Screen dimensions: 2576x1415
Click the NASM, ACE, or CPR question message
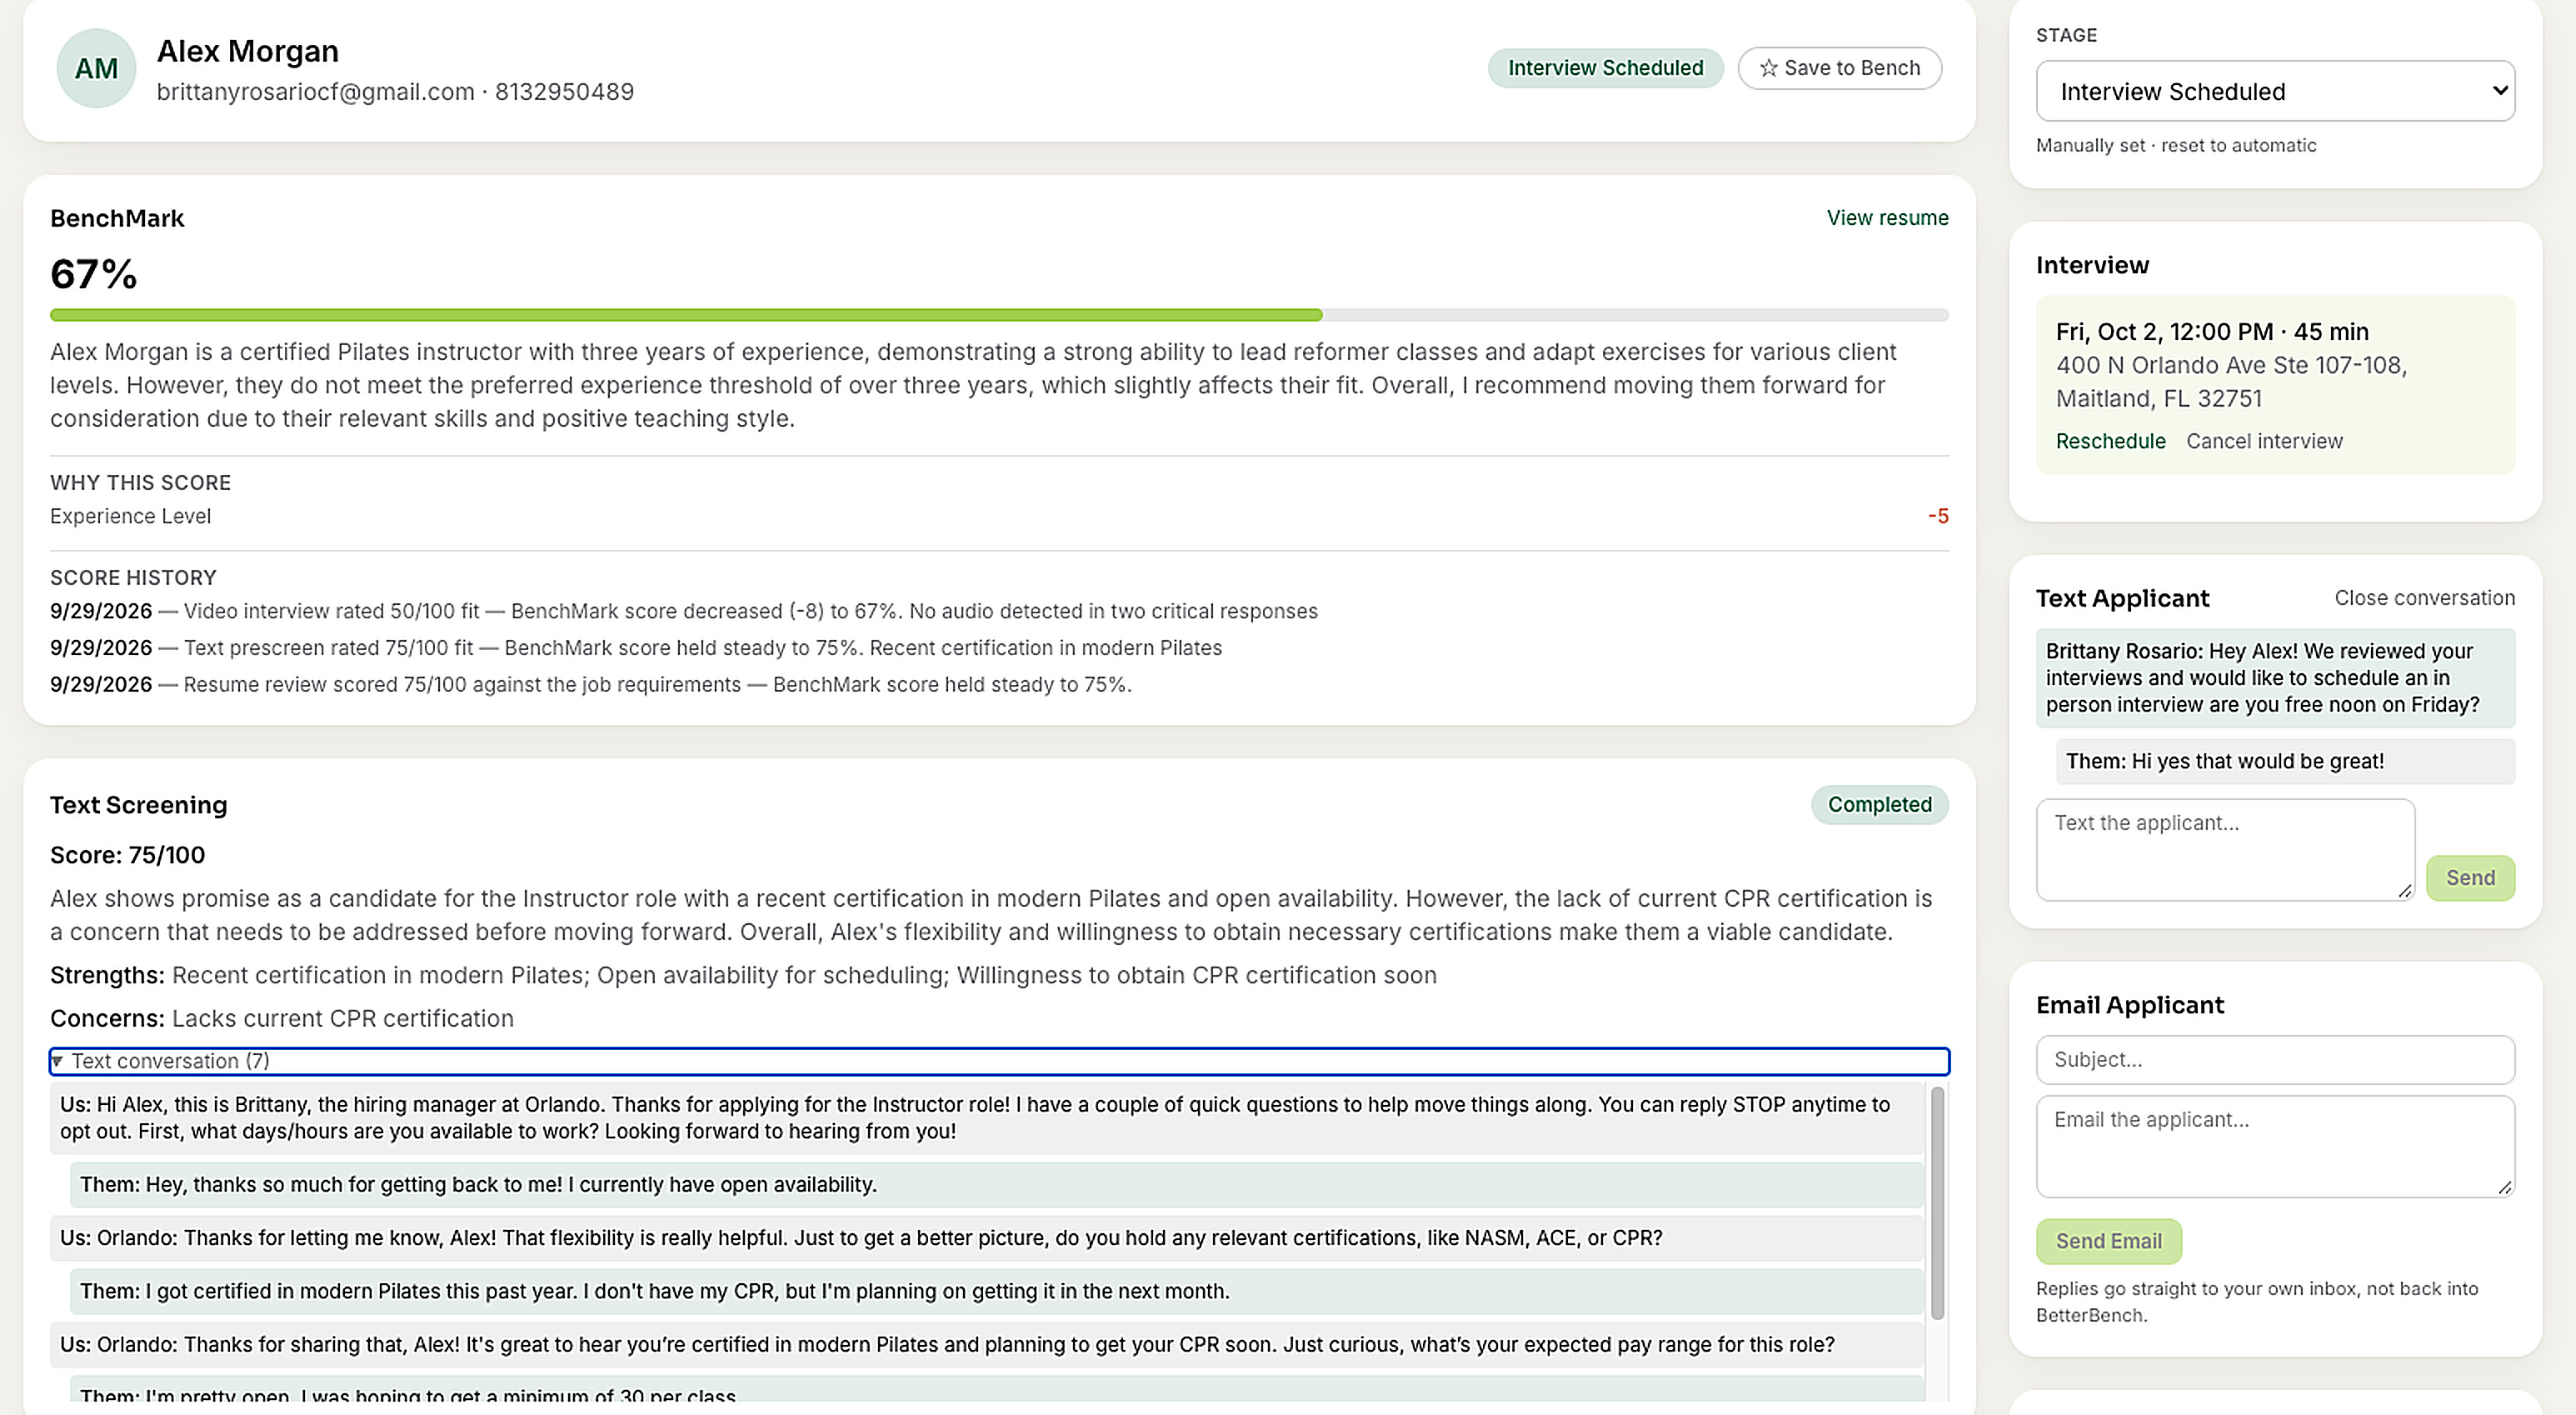[987, 1238]
